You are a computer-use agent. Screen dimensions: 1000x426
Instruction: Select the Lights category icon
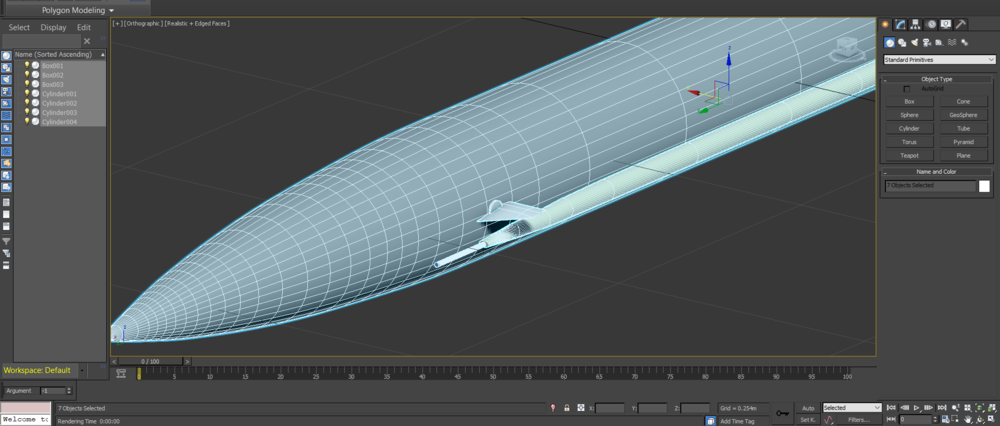coord(914,43)
